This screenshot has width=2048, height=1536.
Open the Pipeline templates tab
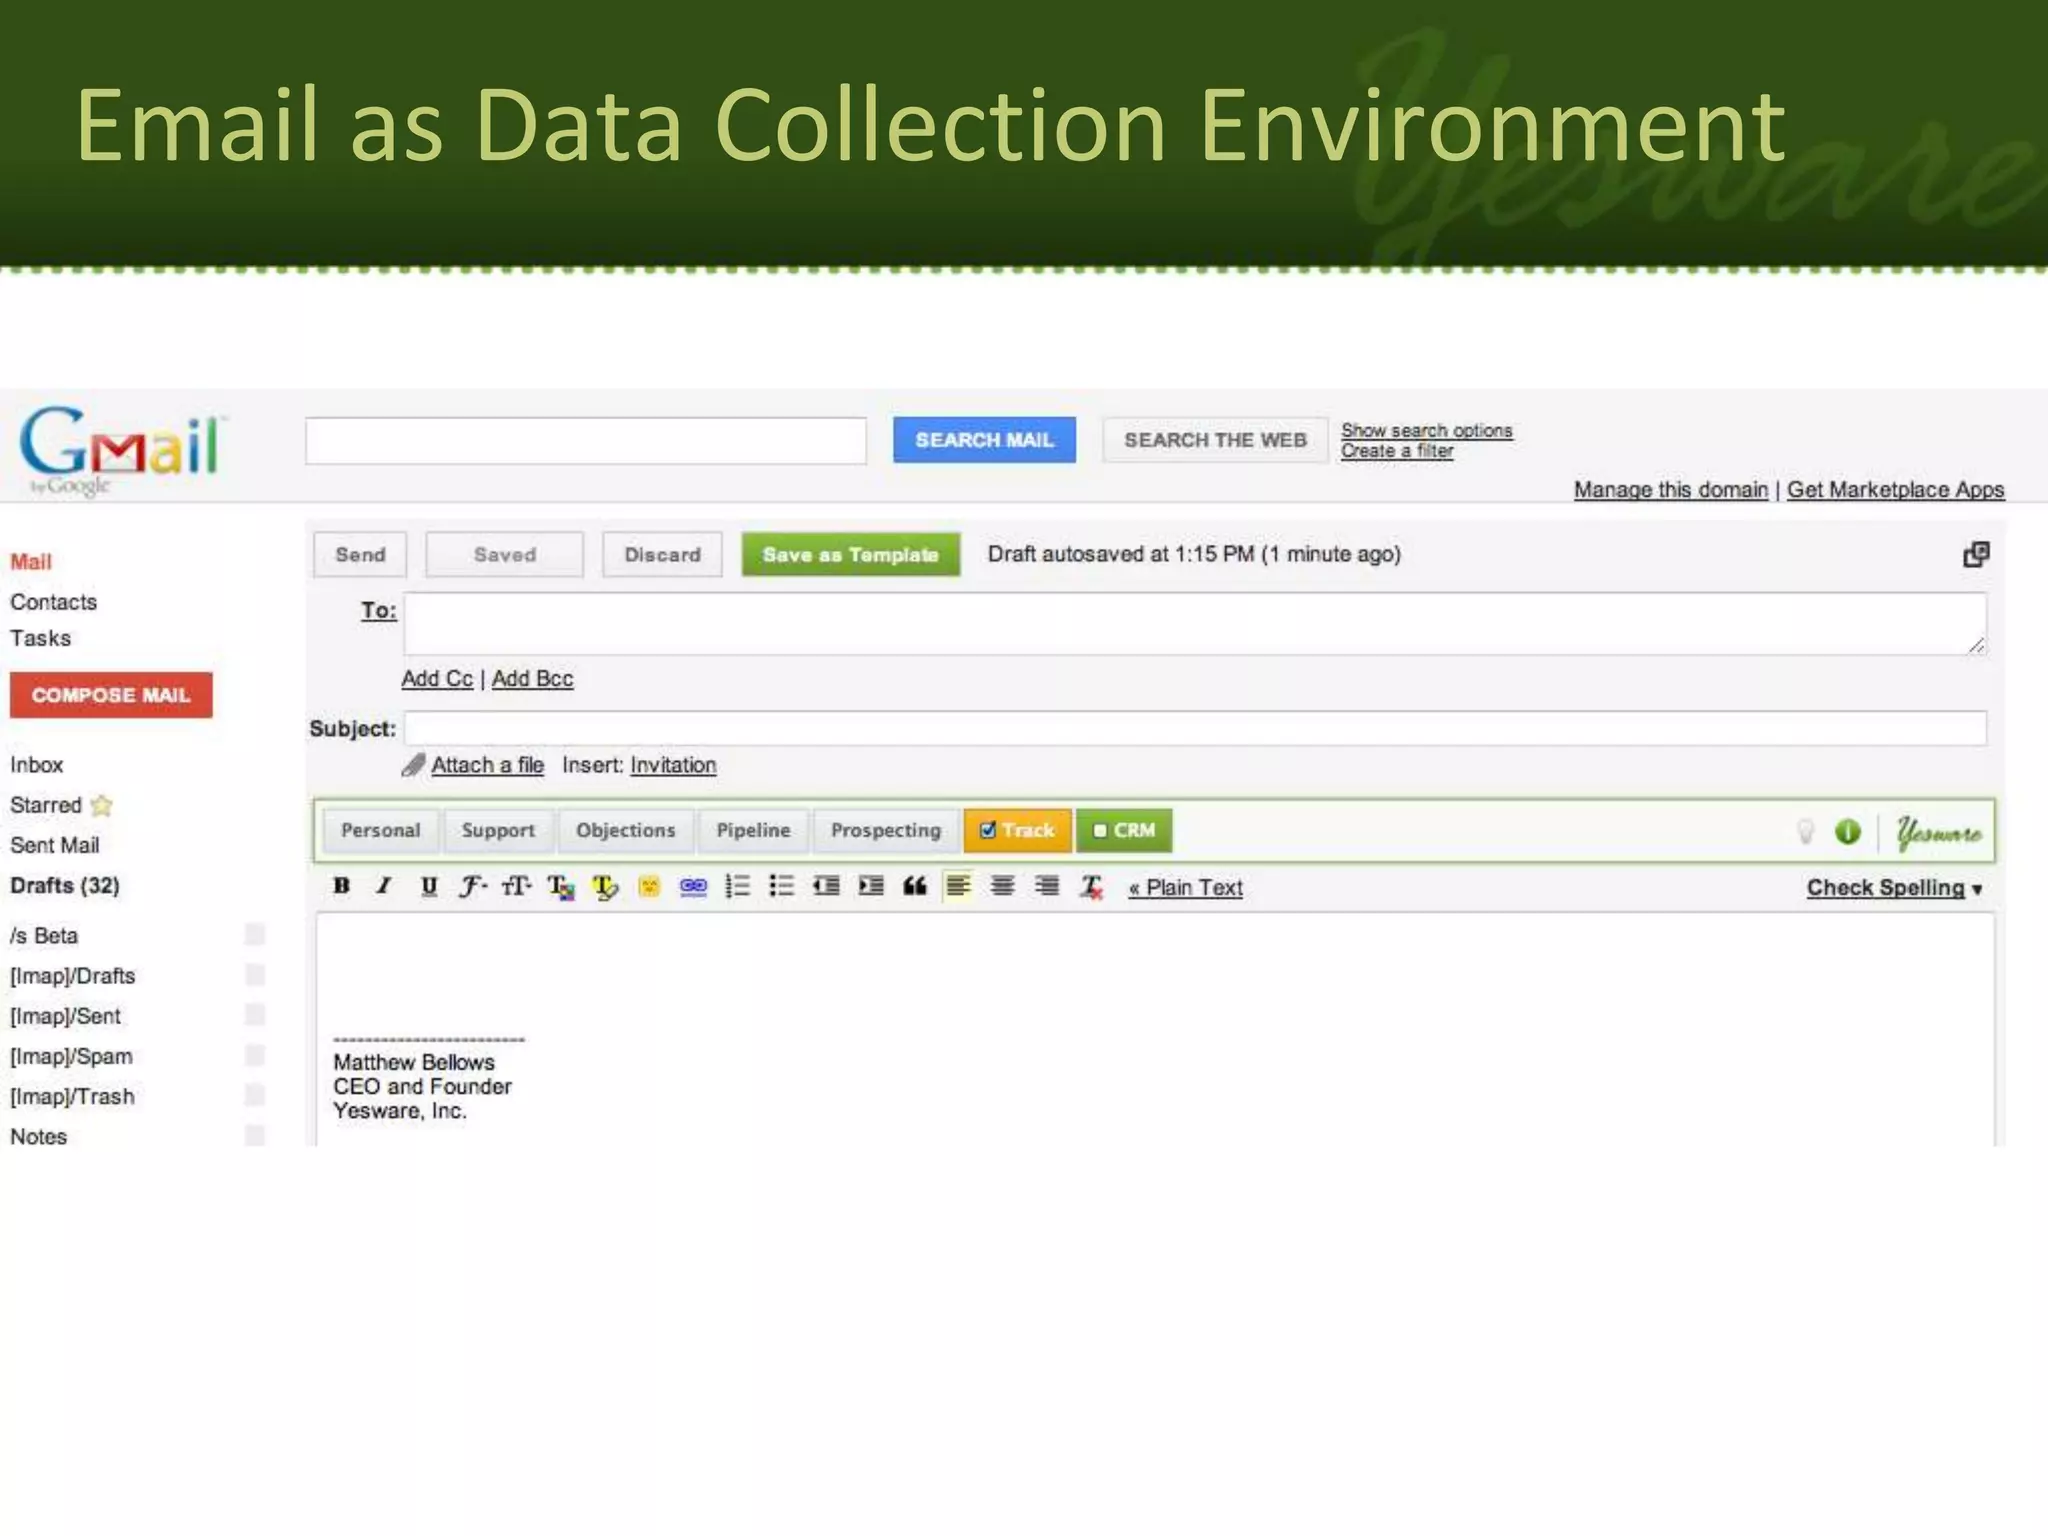point(753,830)
